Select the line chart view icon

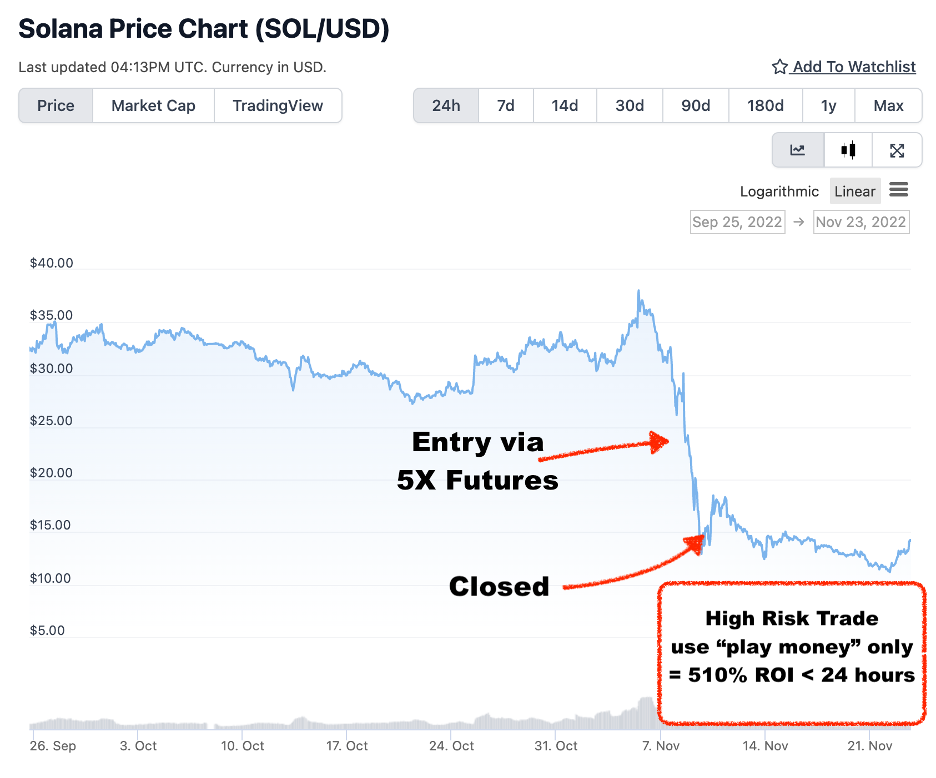click(x=797, y=150)
